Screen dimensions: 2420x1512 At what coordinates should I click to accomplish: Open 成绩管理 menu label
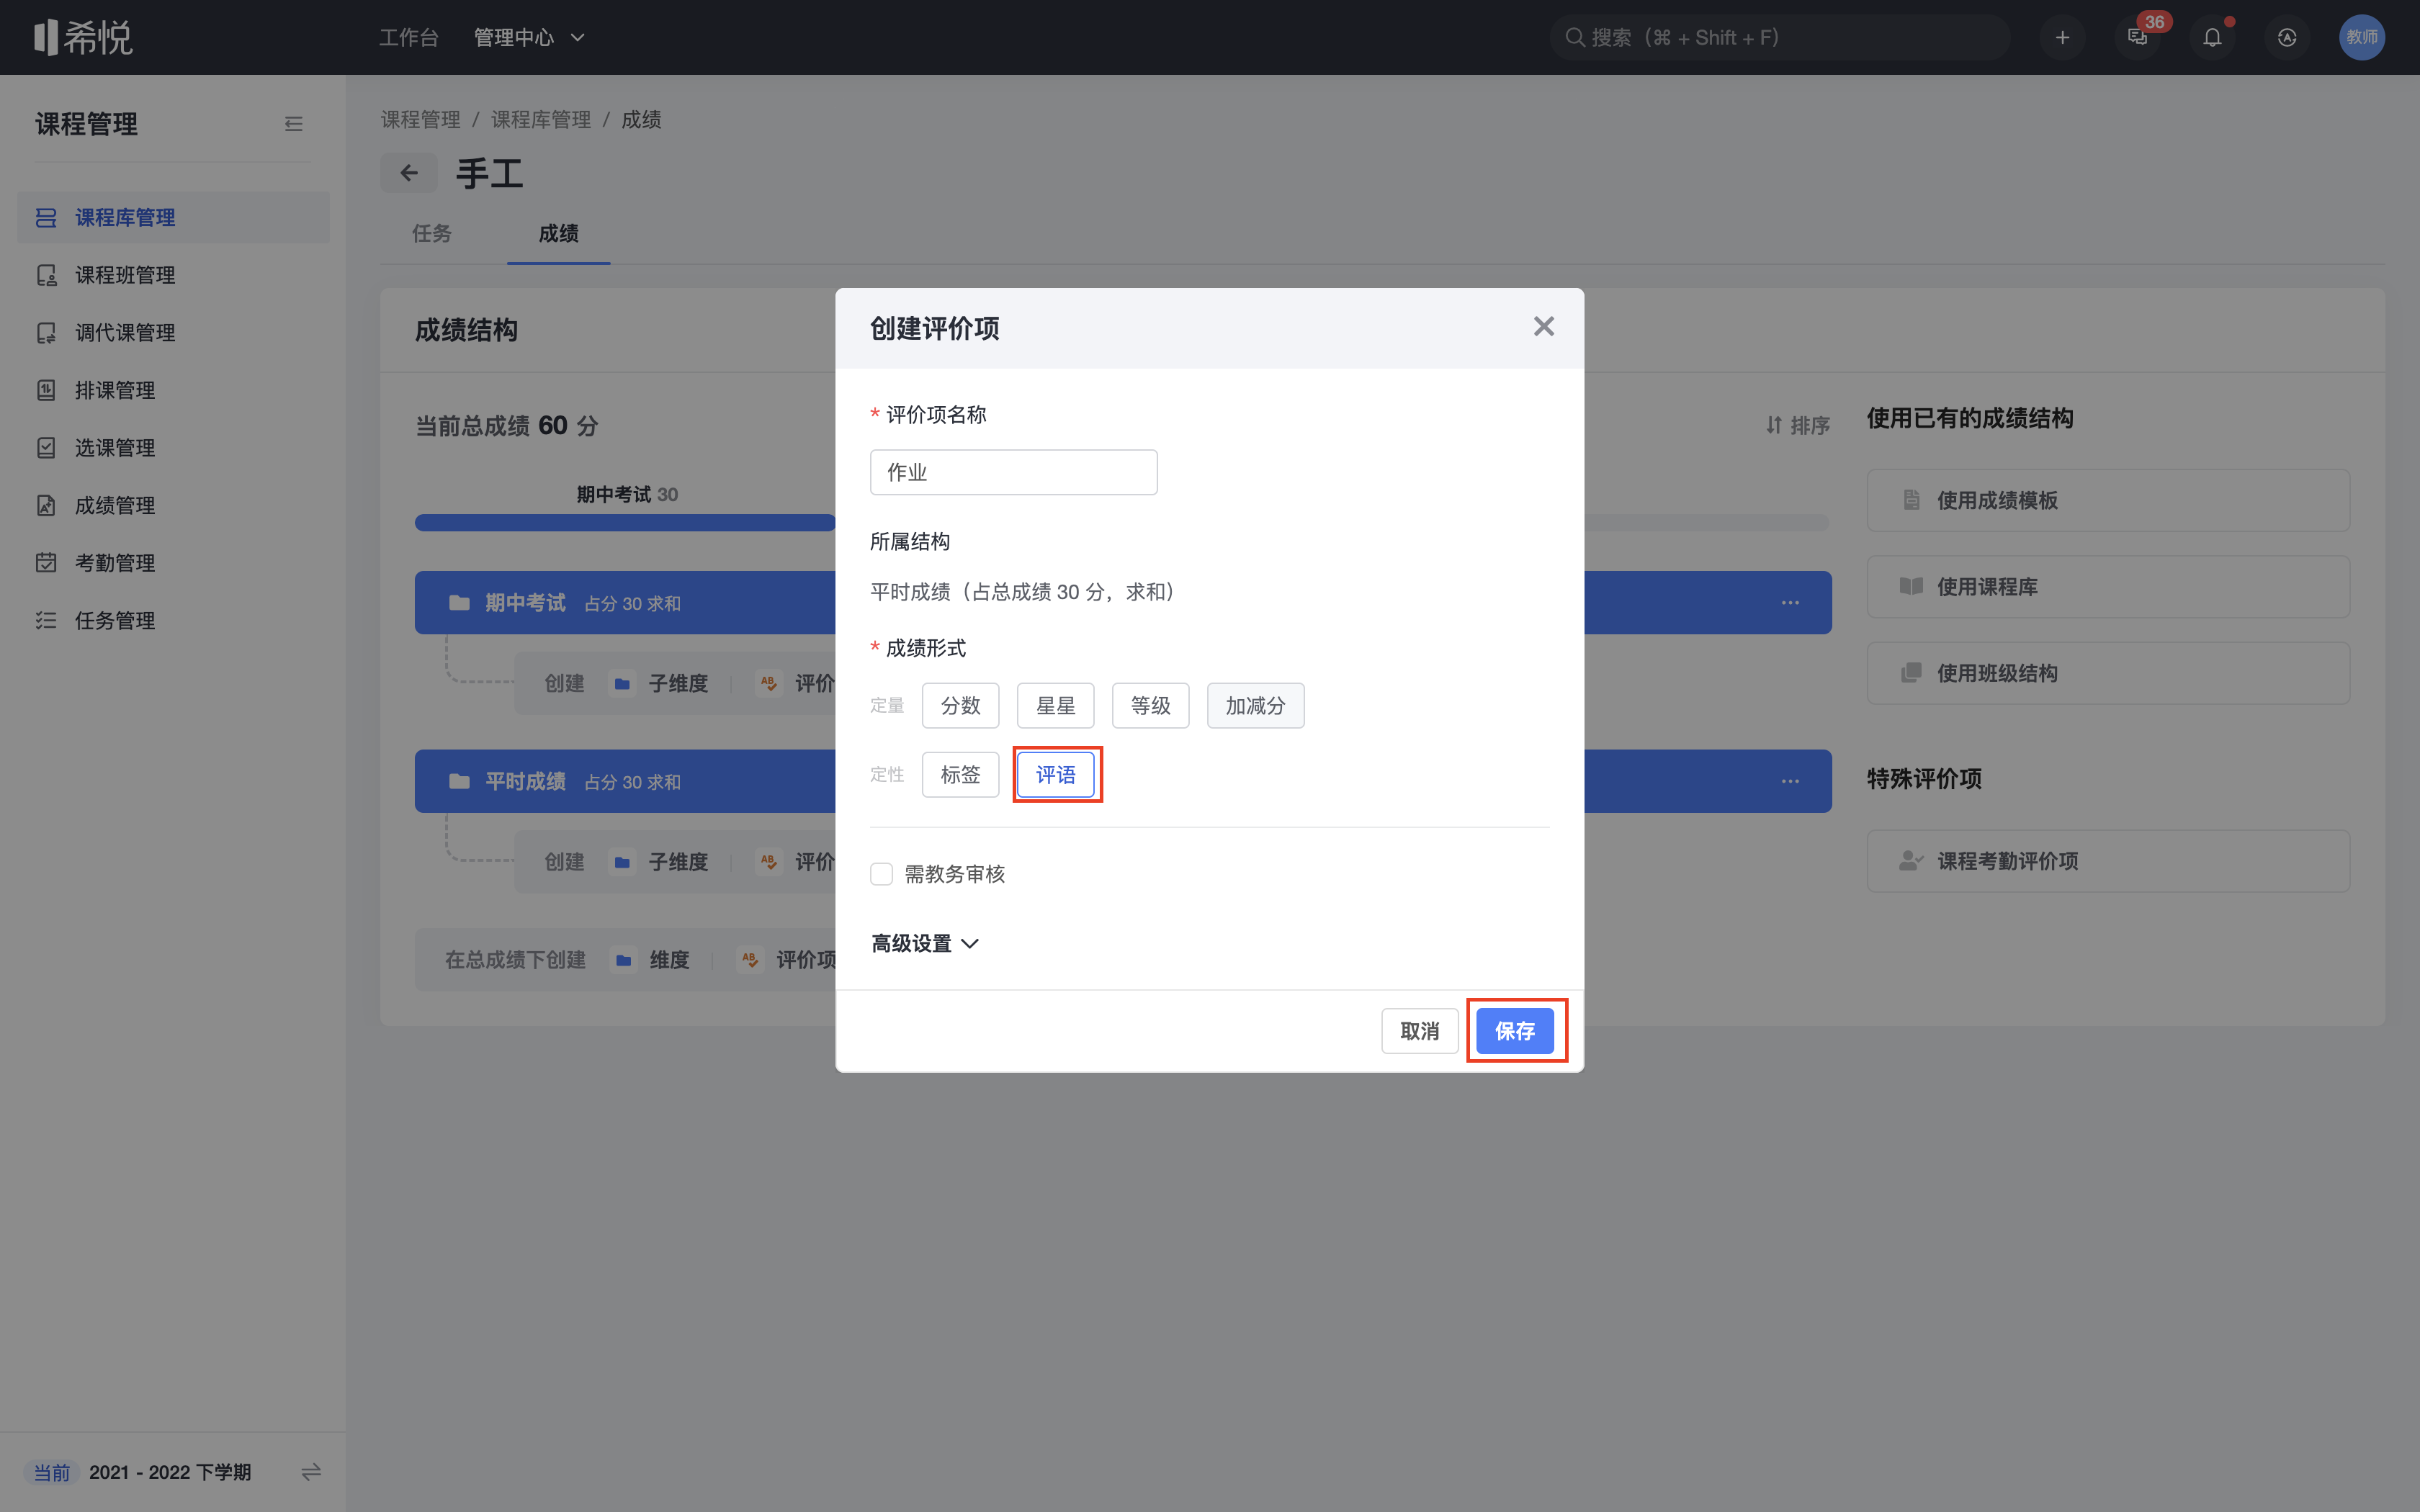tap(115, 505)
